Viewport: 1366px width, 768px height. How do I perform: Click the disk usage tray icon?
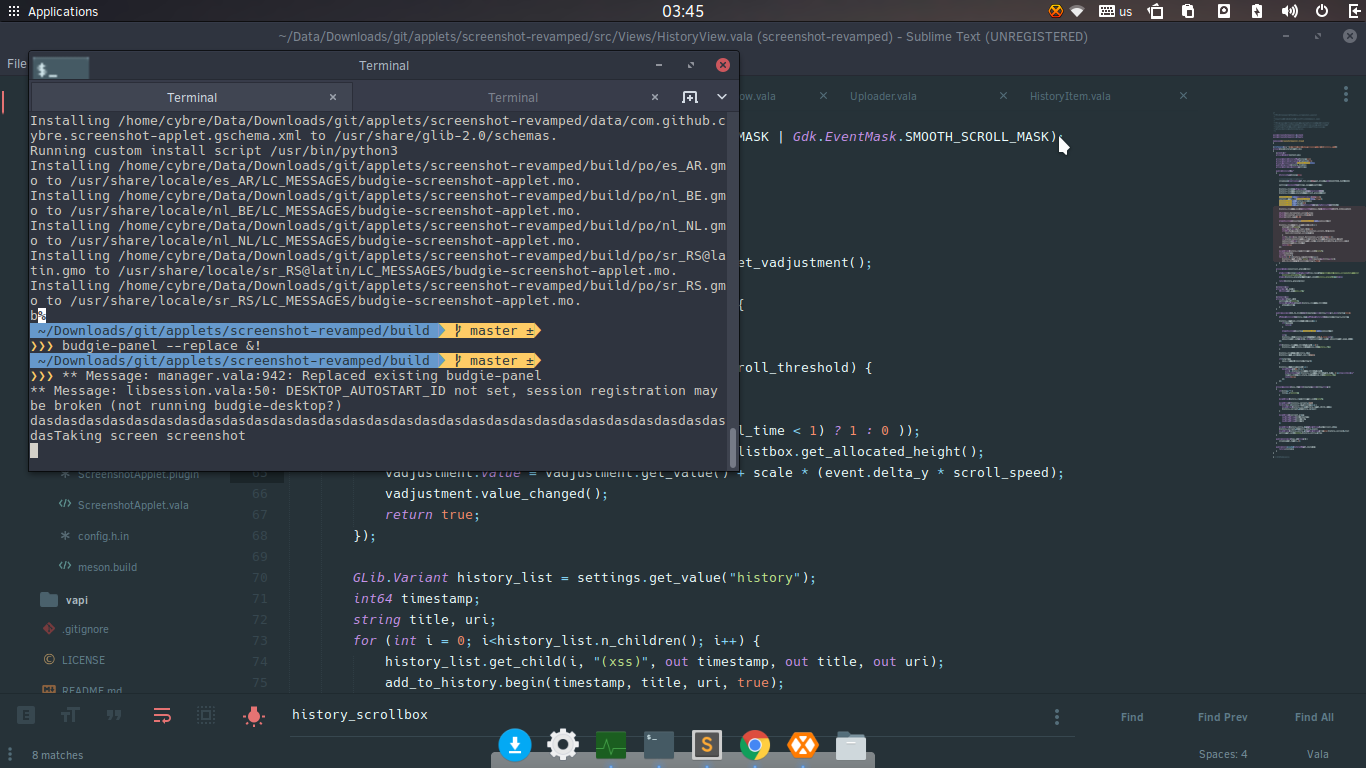click(x=1224, y=11)
